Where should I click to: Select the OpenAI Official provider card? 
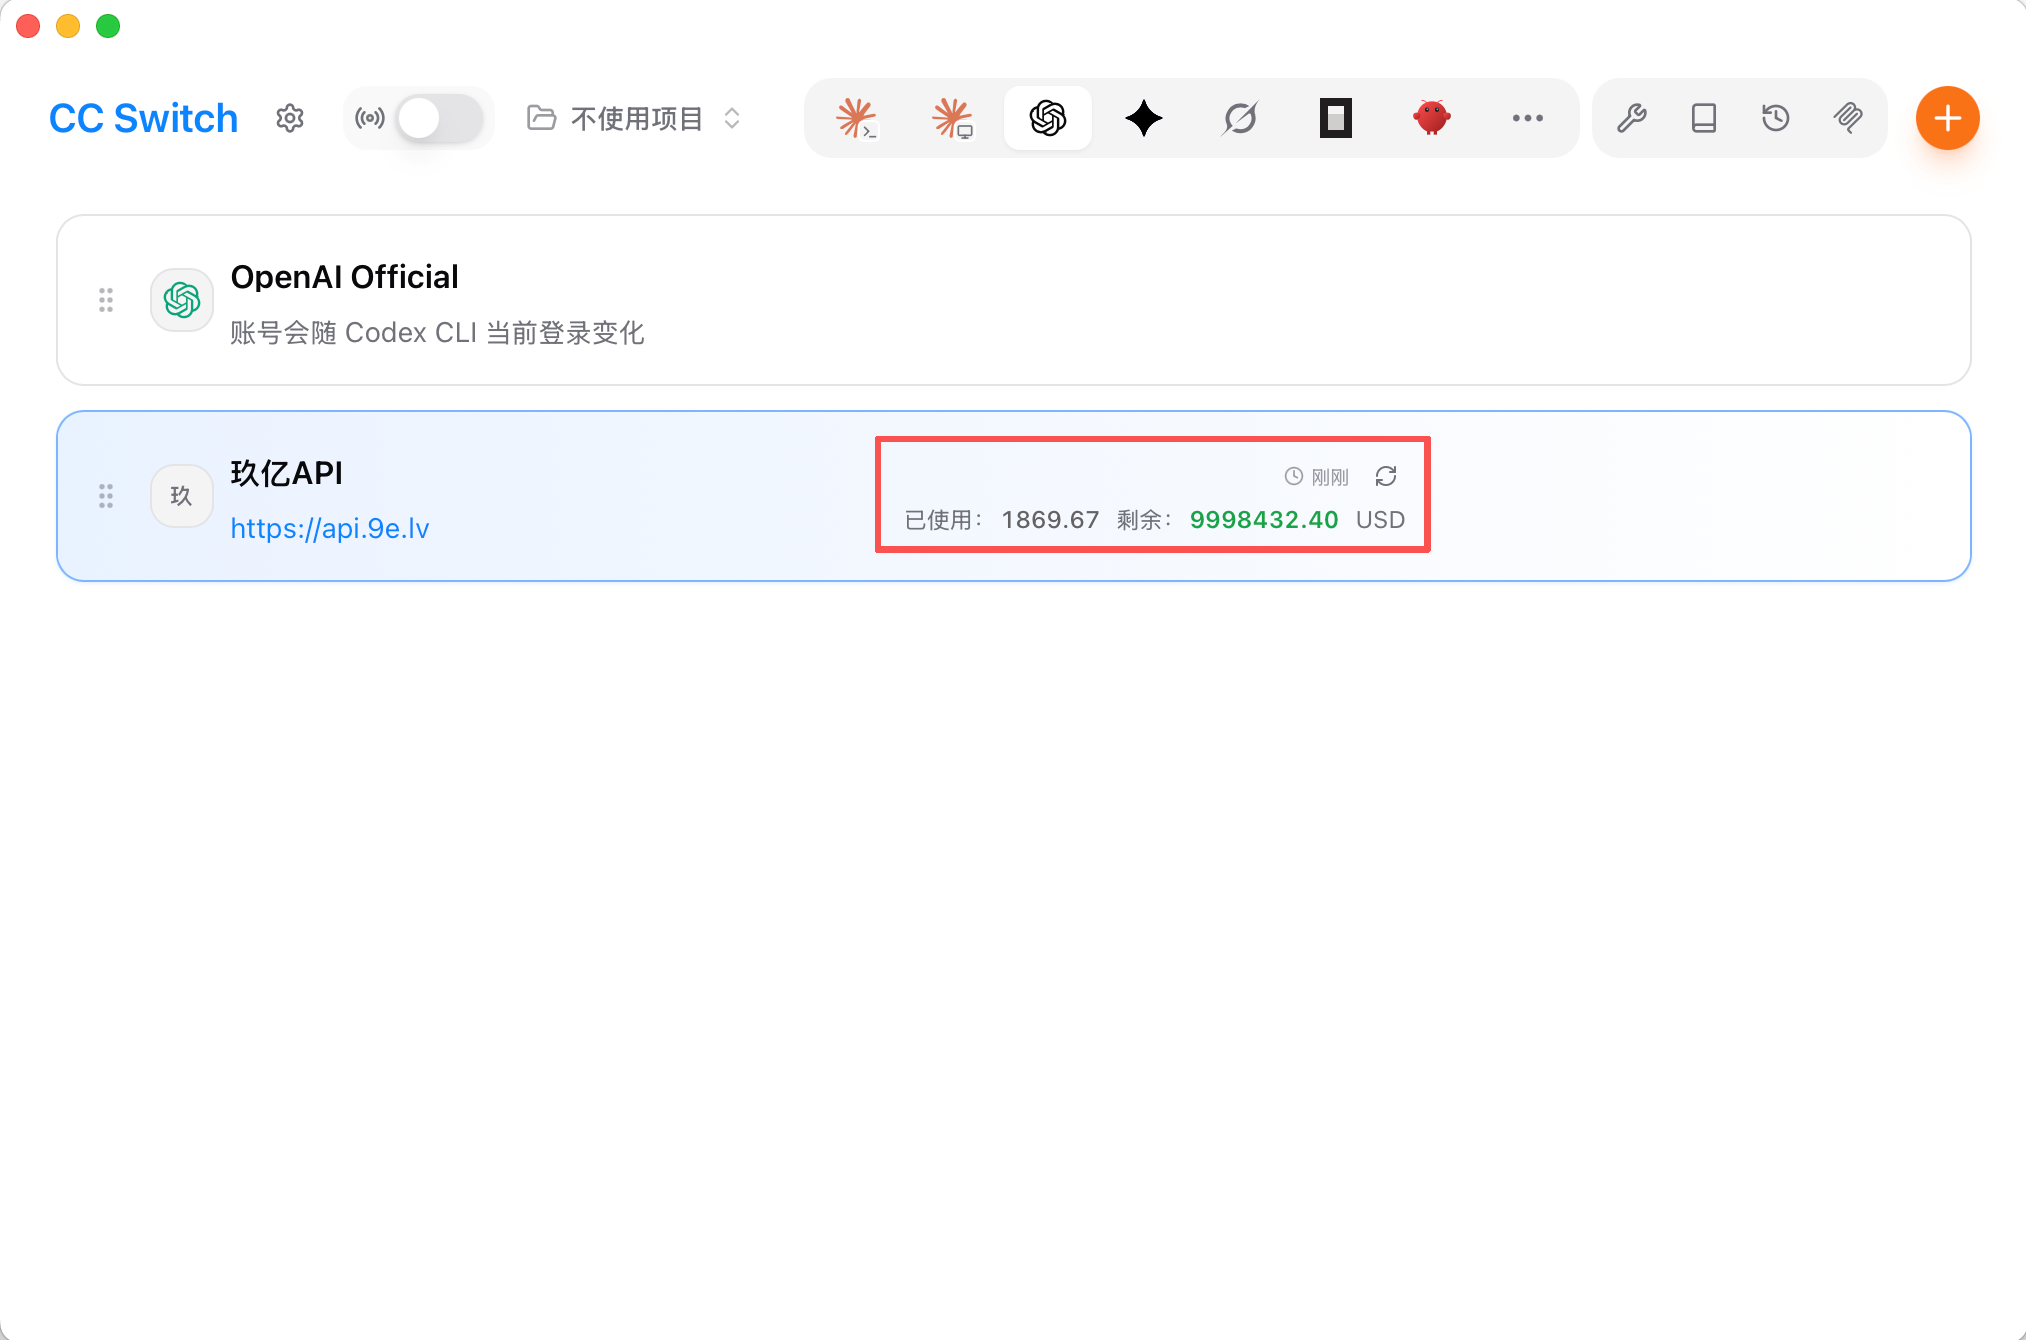(1013, 300)
